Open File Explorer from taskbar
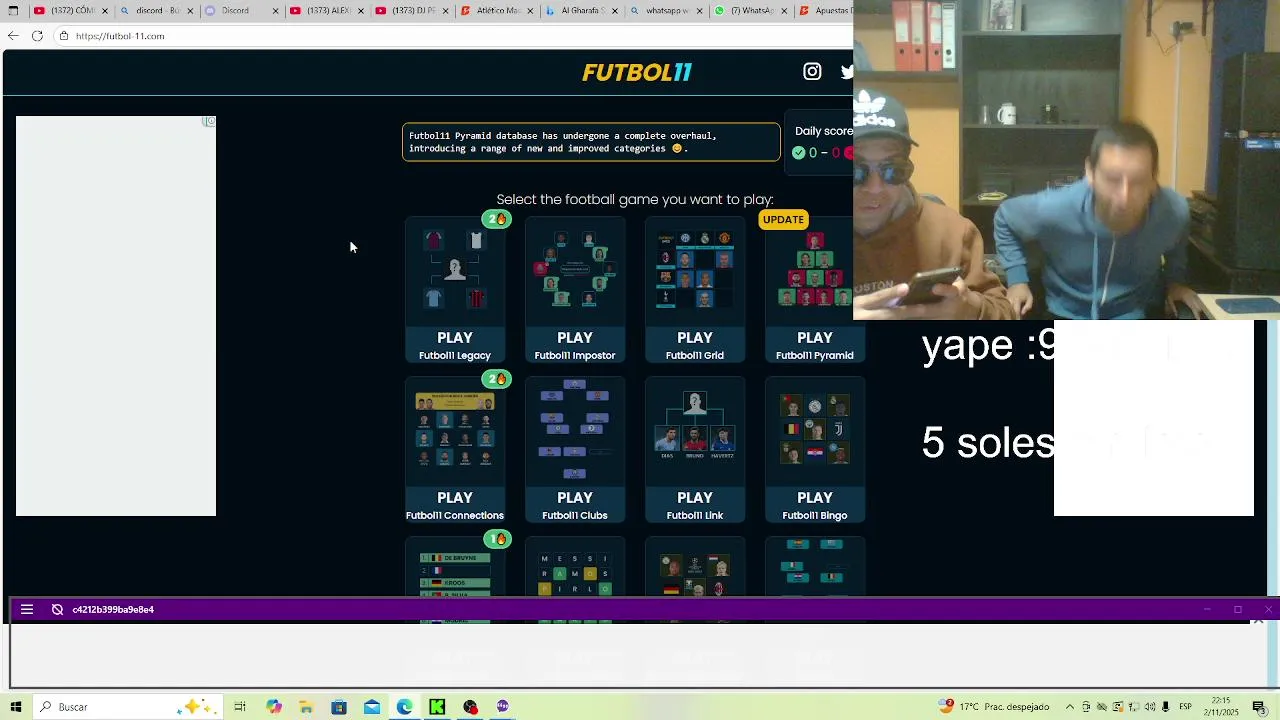Image resolution: width=1280 pixels, height=720 pixels. 306,707
